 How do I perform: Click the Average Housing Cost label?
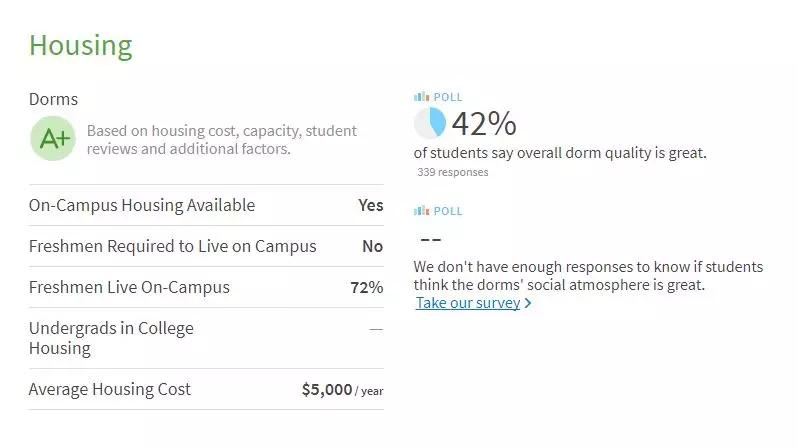(x=110, y=389)
